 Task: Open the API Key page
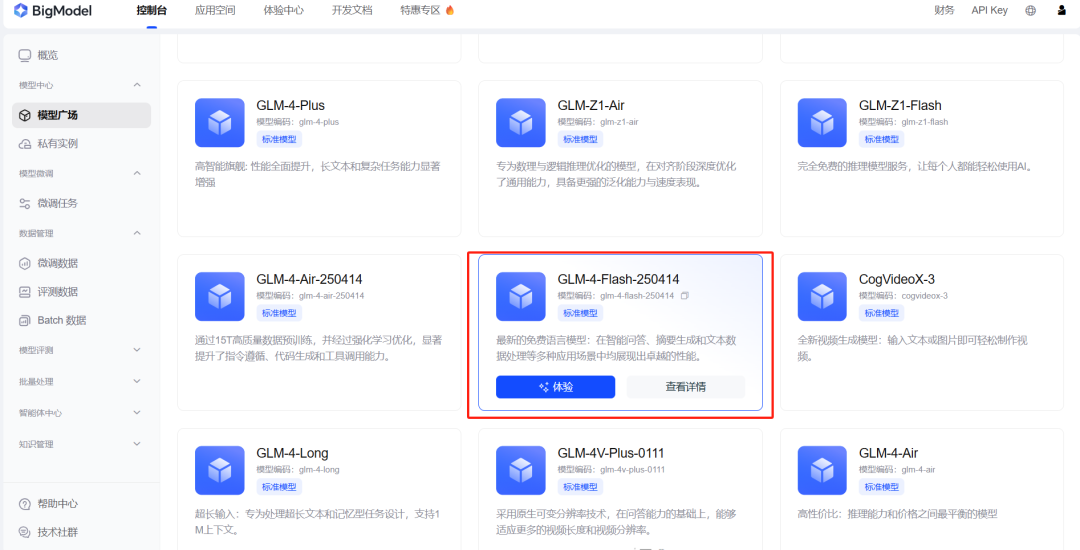click(990, 10)
